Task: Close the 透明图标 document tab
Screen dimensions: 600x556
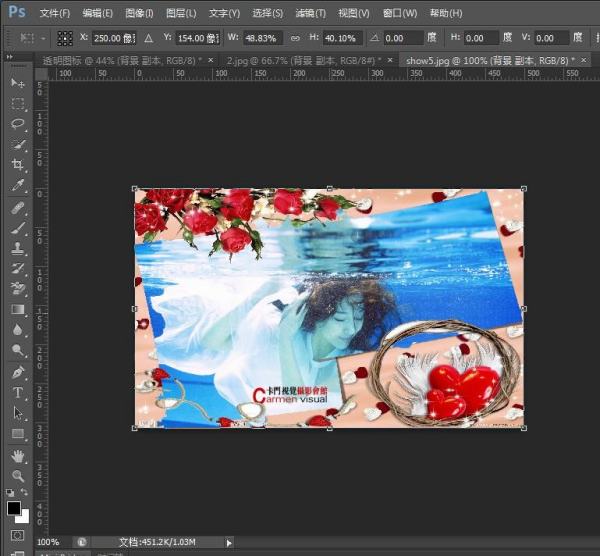Action: [210, 60]
